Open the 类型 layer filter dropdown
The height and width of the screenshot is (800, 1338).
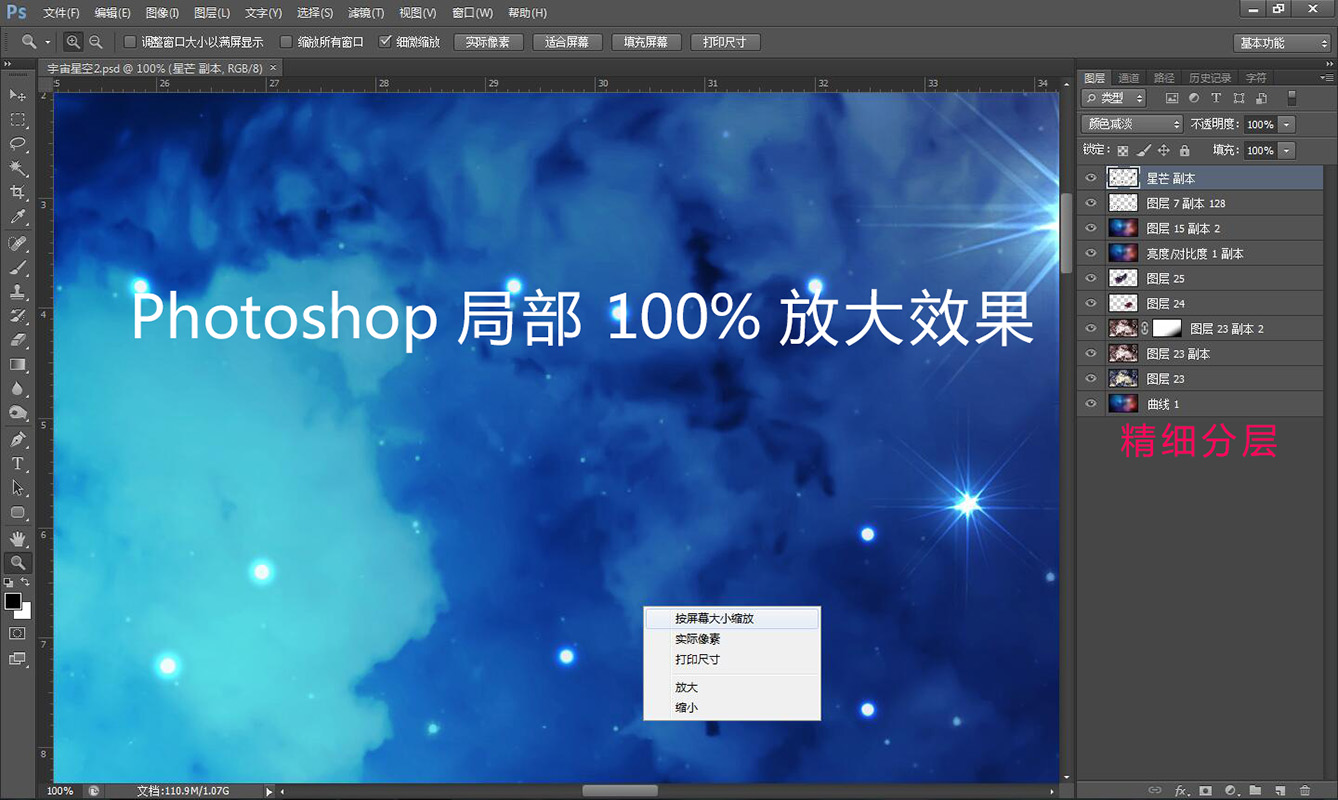(x=1115, y=98)
